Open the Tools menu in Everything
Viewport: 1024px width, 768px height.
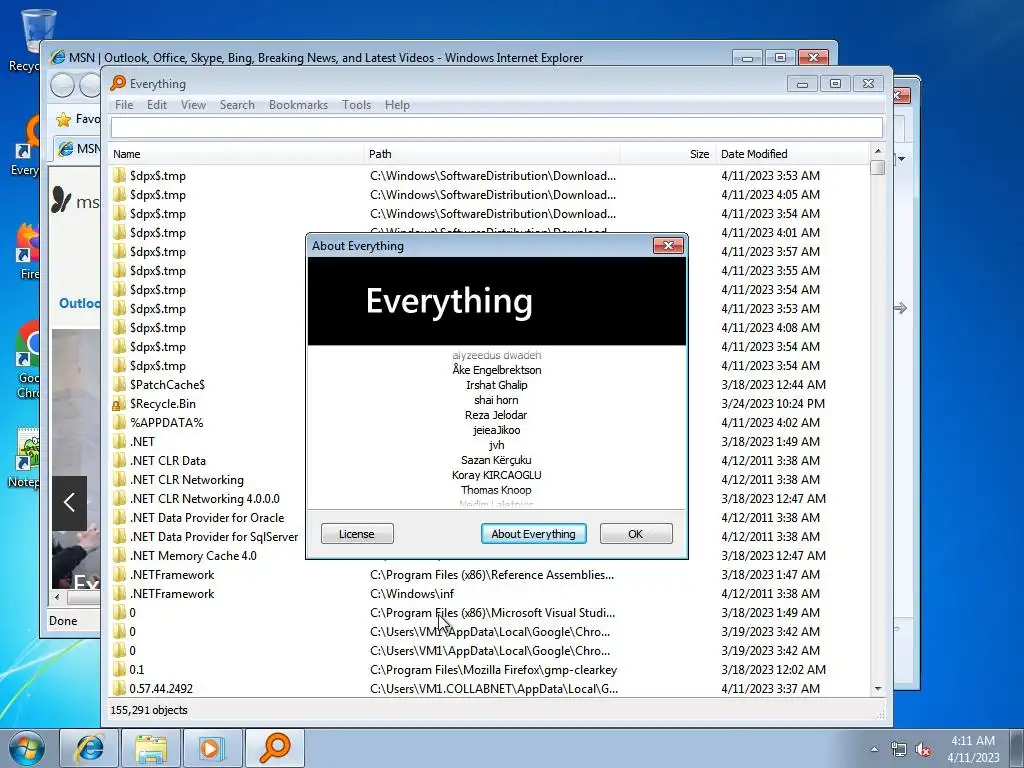(356, 104)
